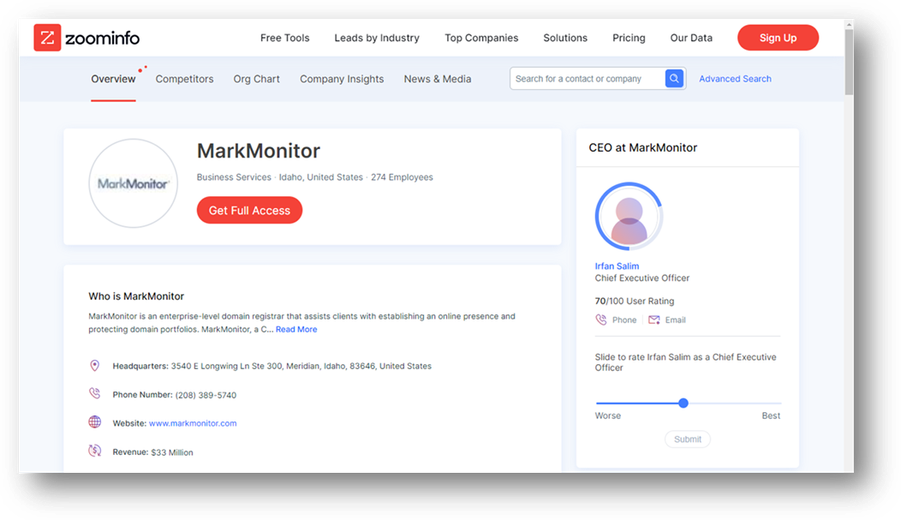
Task: Click the Worse slider label
Action: tap(608, 416)
